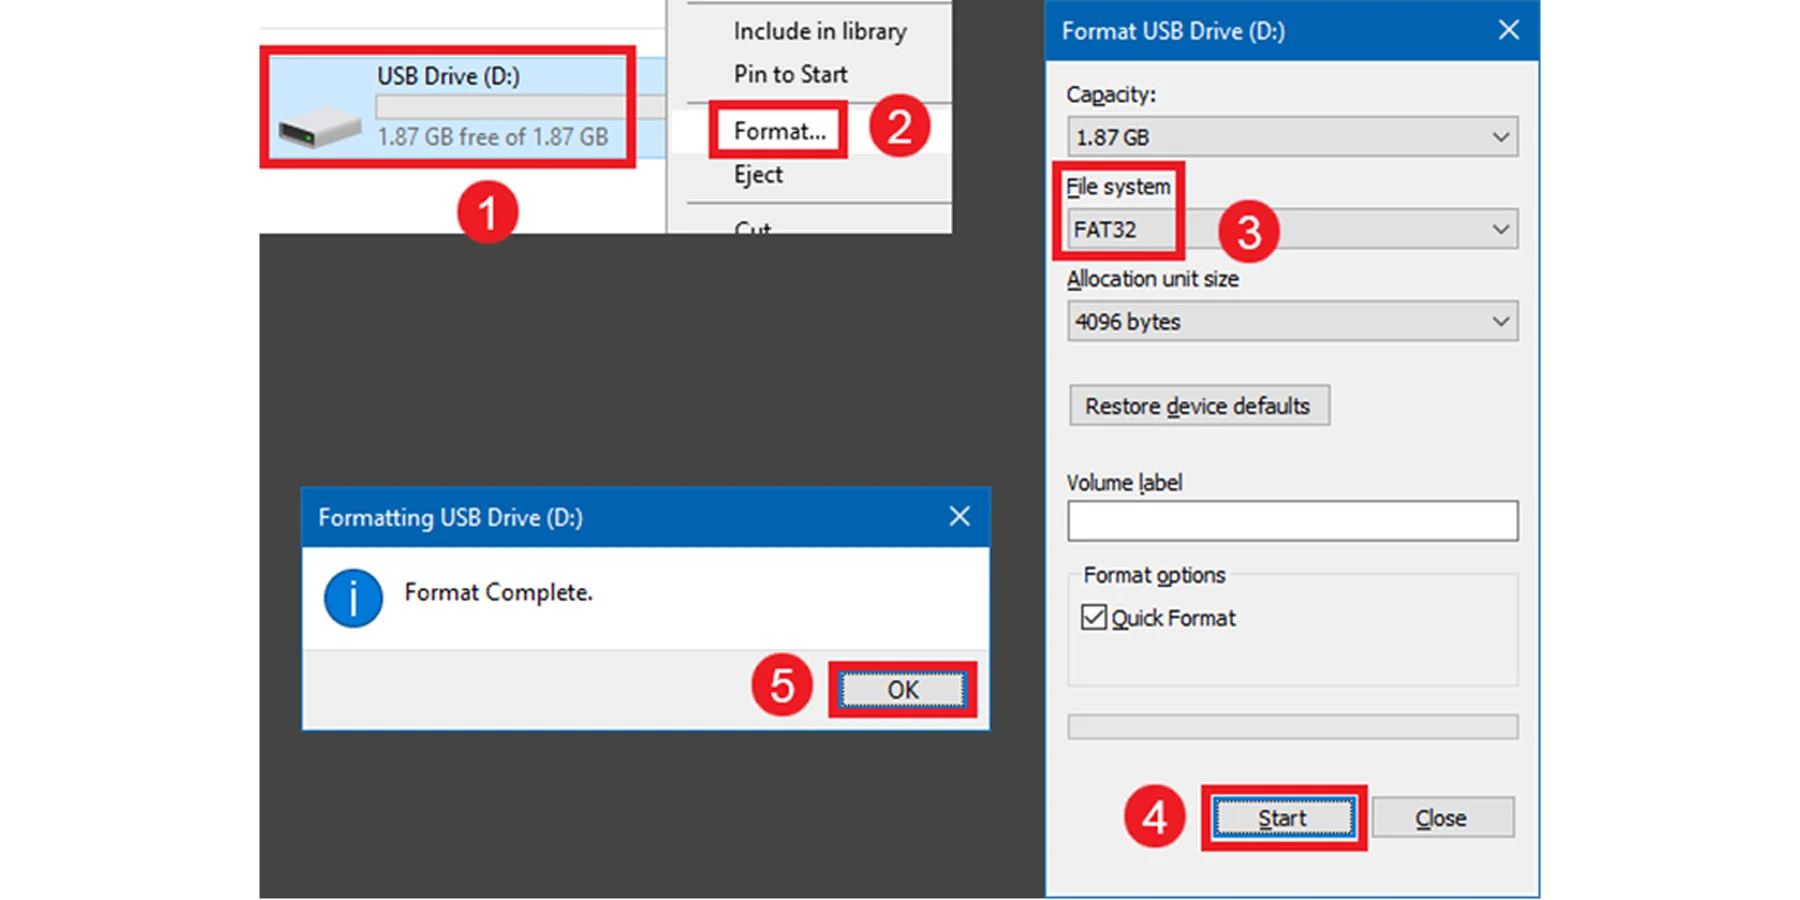Enable the Quick Format checkbox
This screenshot has width=1800, height=900.
point(1093,617)
